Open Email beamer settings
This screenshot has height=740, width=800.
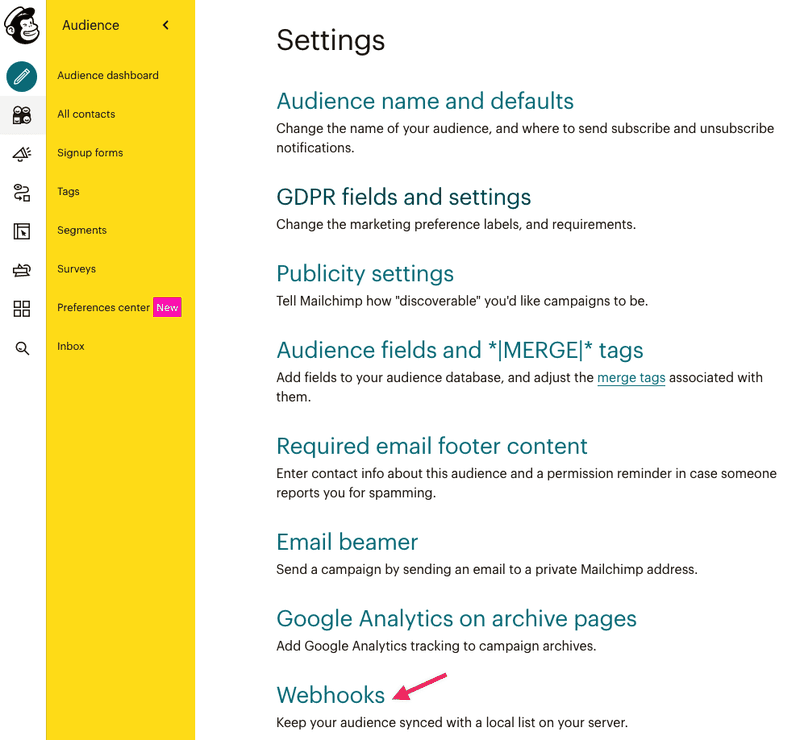(x=347, y=542)
